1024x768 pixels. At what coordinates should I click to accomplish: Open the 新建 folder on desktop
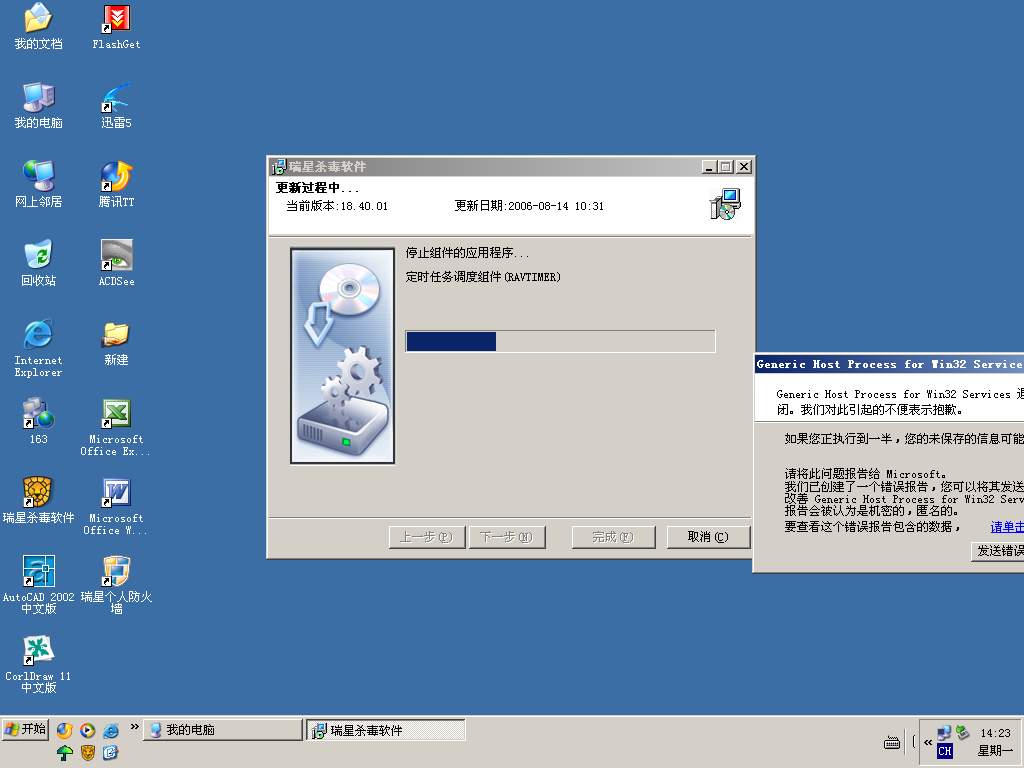click(x=116, y=344)
